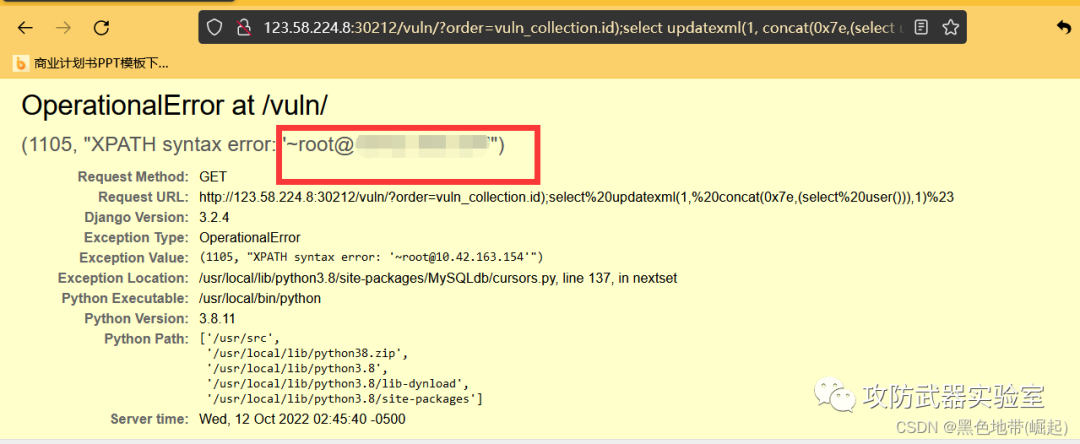Click the address bar URL field
Image resolution: width=1080 pixels, height=444 pixels.
[582, 28]
